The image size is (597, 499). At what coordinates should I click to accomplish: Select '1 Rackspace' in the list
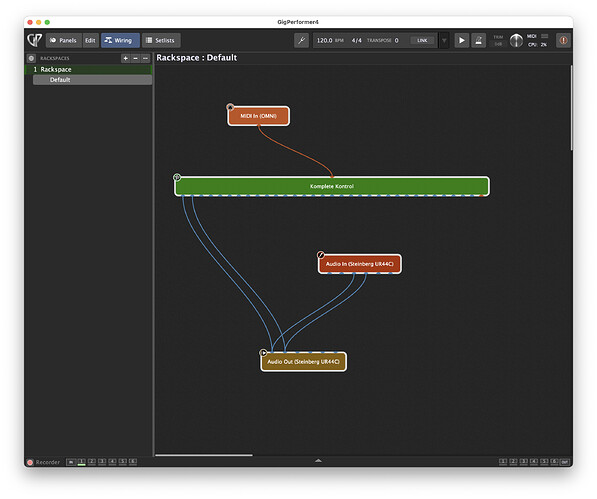(88, 69)
